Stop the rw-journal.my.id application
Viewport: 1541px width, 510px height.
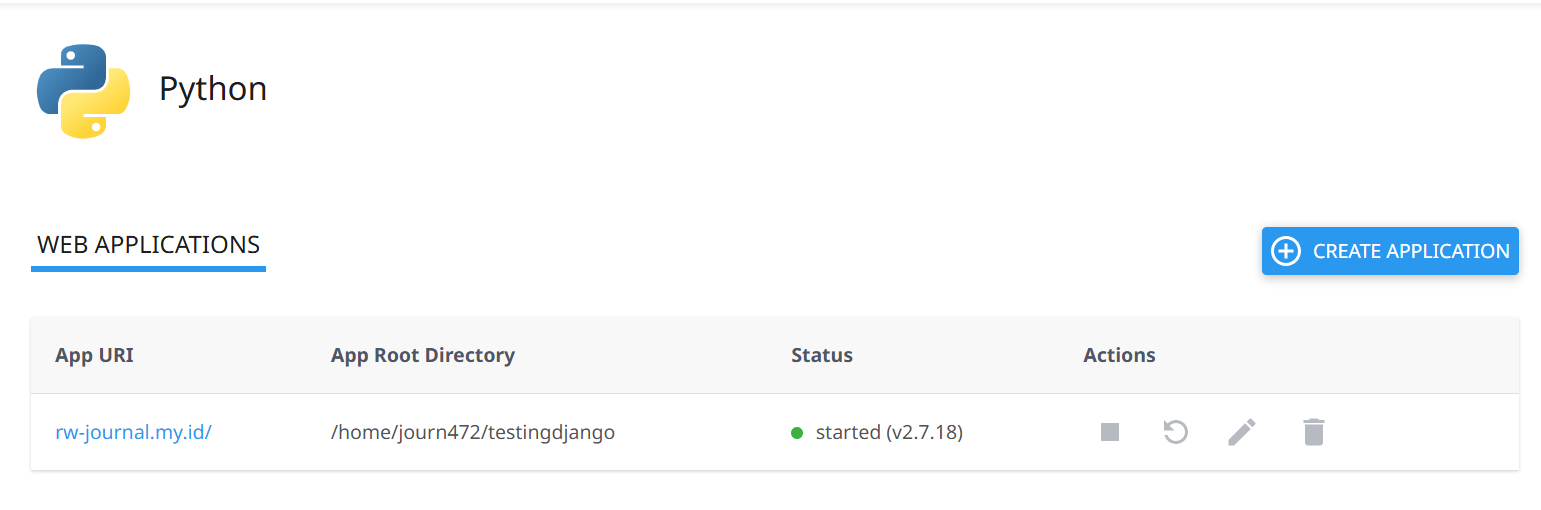coord(1109,432)
